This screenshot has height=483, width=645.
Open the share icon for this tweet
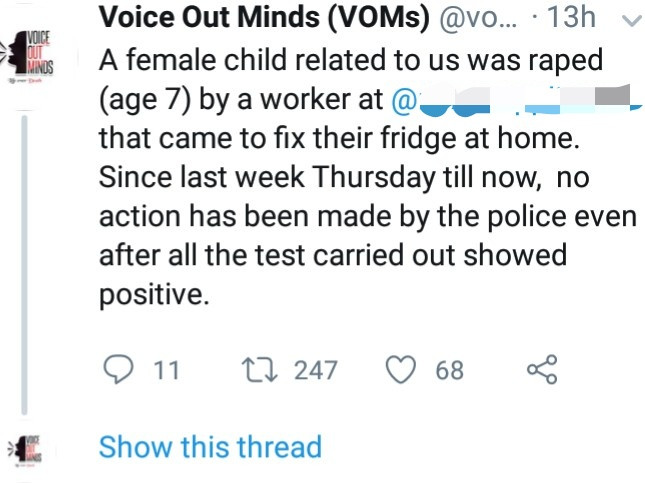coord(541,369)
